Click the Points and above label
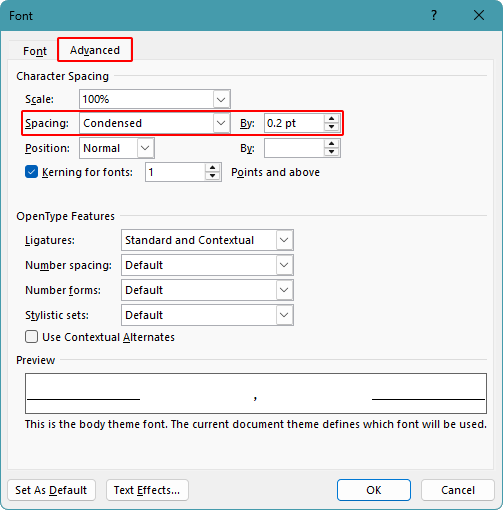Image resolution: width=503 pixels, height=510 pixels. (x=275, y=172)
